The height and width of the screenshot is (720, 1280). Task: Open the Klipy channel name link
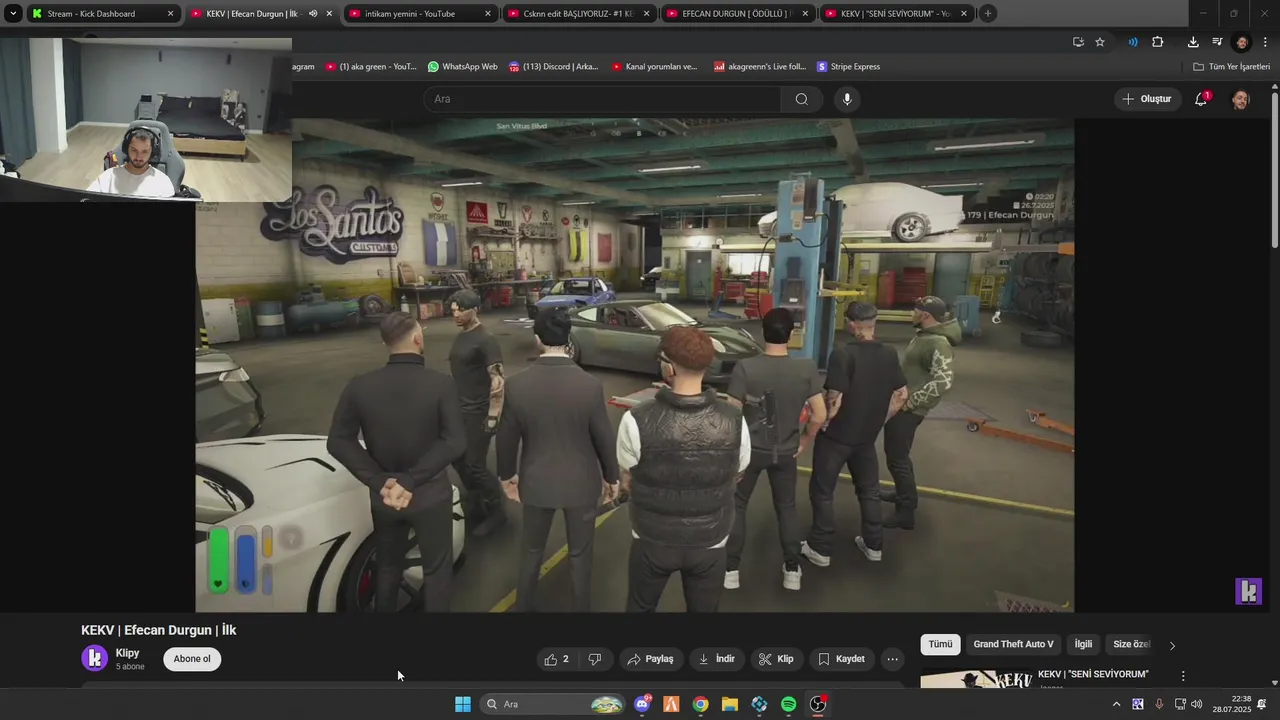click(x=127, y=653)
